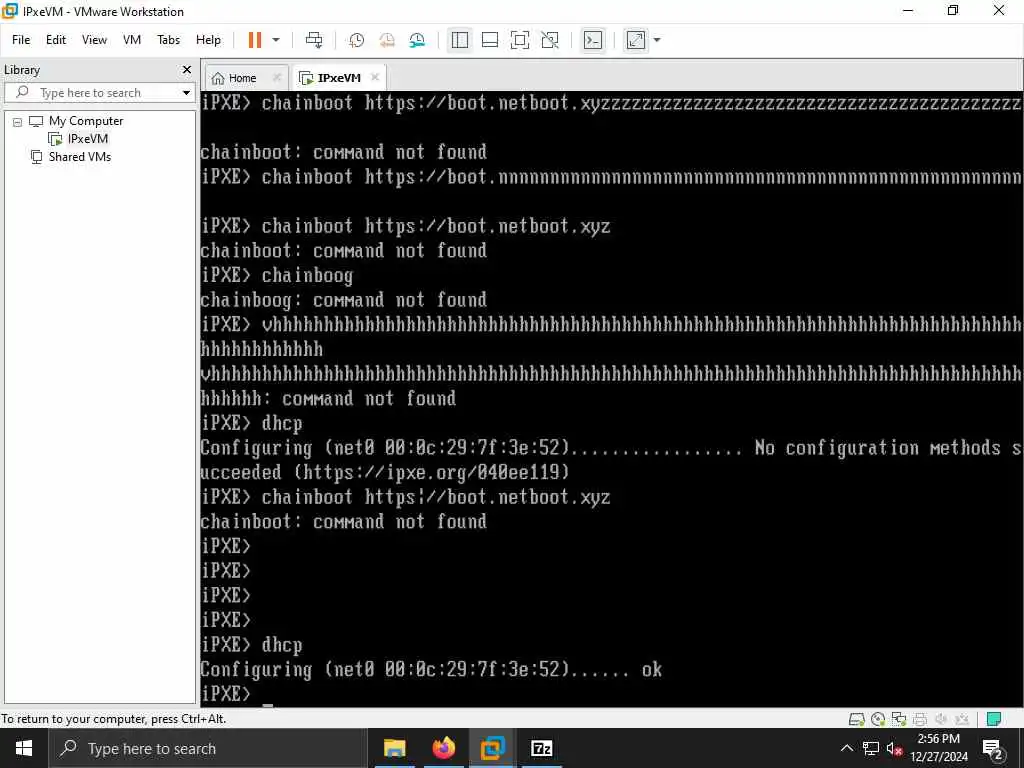Toggle the library sidebar view icon
Viewport: 1024px width, 768px height.
click(460, 40)
